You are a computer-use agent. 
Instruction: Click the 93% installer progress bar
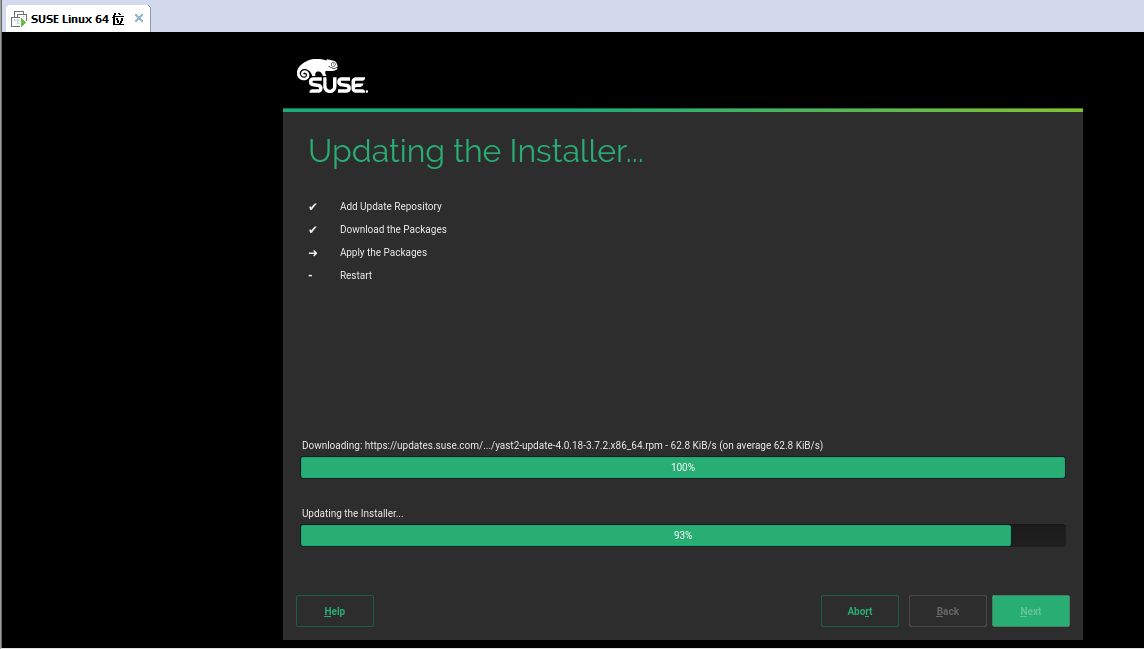683,535
